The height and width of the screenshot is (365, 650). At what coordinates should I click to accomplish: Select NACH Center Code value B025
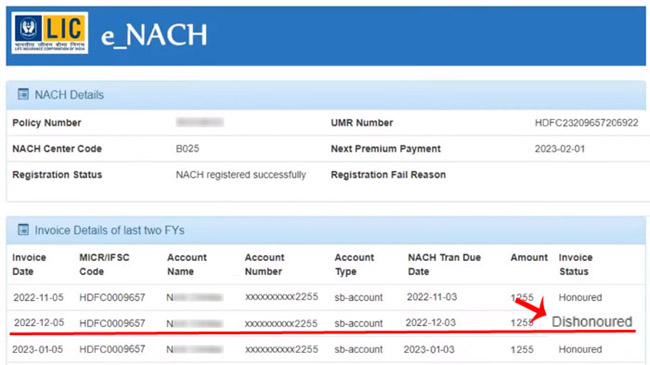click(187, 148)
